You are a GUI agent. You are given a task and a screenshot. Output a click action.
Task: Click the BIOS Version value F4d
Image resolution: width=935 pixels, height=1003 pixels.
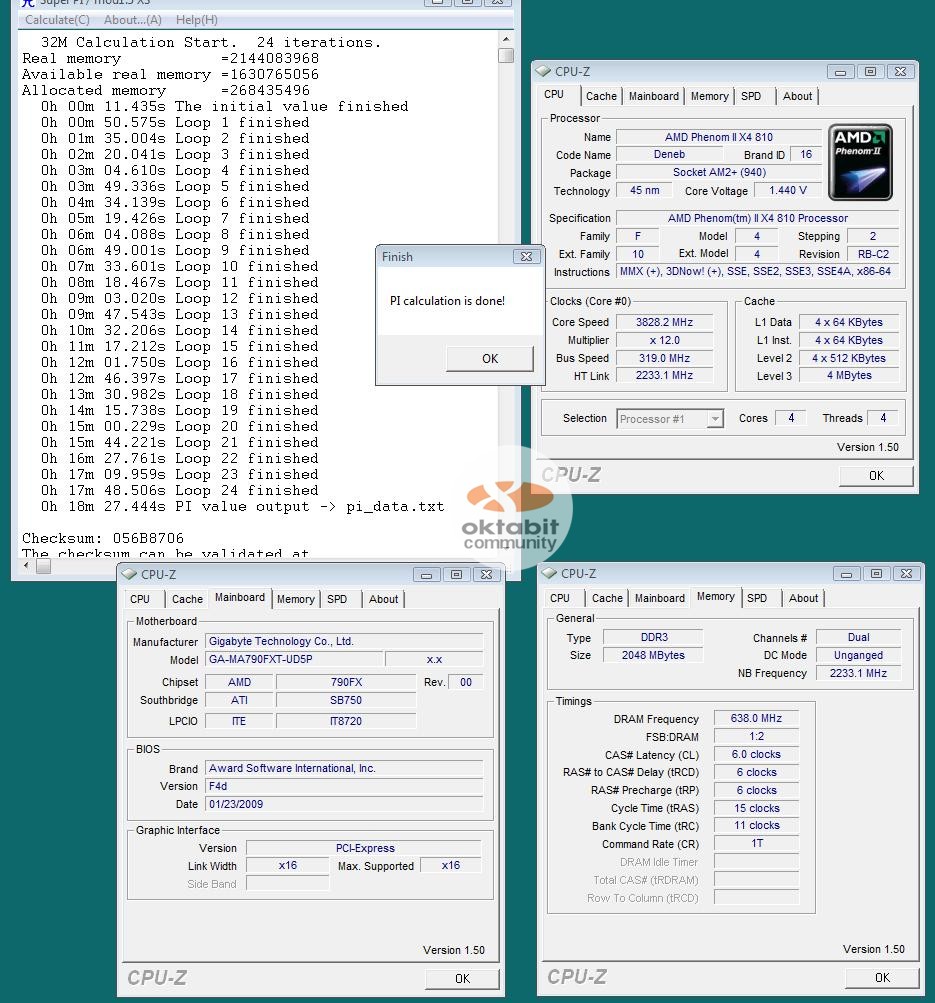(x=344, y=786)
